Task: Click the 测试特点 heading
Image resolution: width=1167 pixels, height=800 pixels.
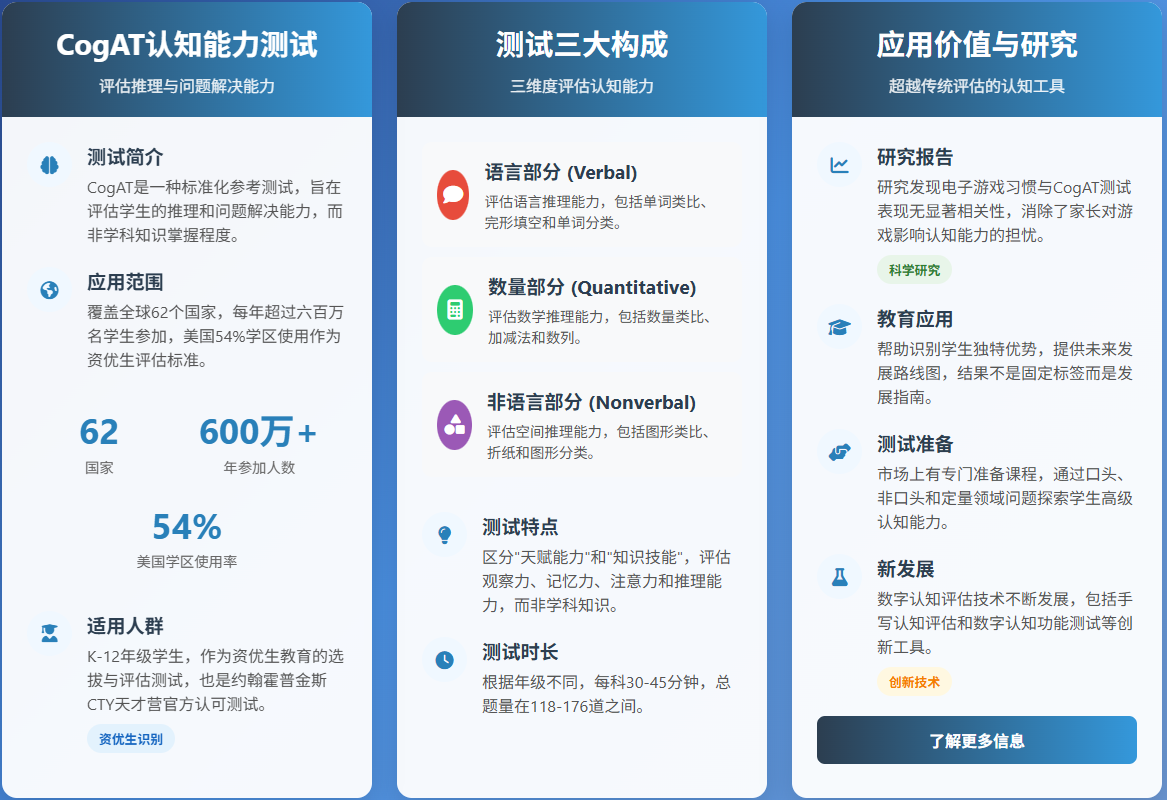Action: 520,527
